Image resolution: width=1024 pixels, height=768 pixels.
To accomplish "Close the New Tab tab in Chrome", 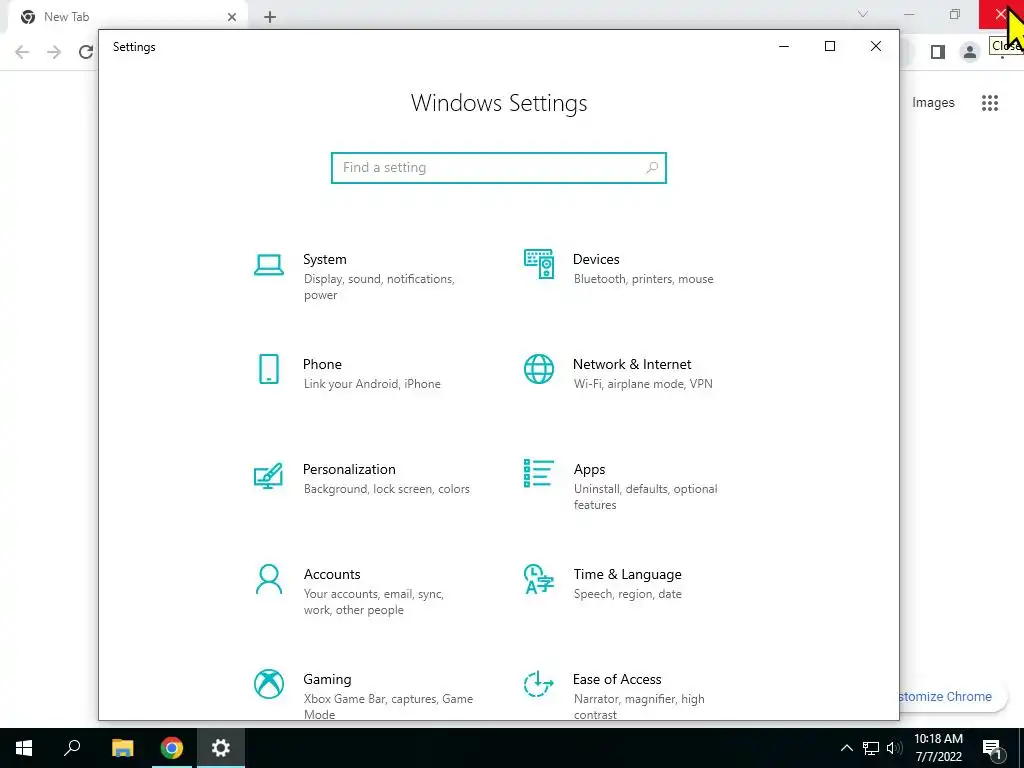I will coord(232,17).
